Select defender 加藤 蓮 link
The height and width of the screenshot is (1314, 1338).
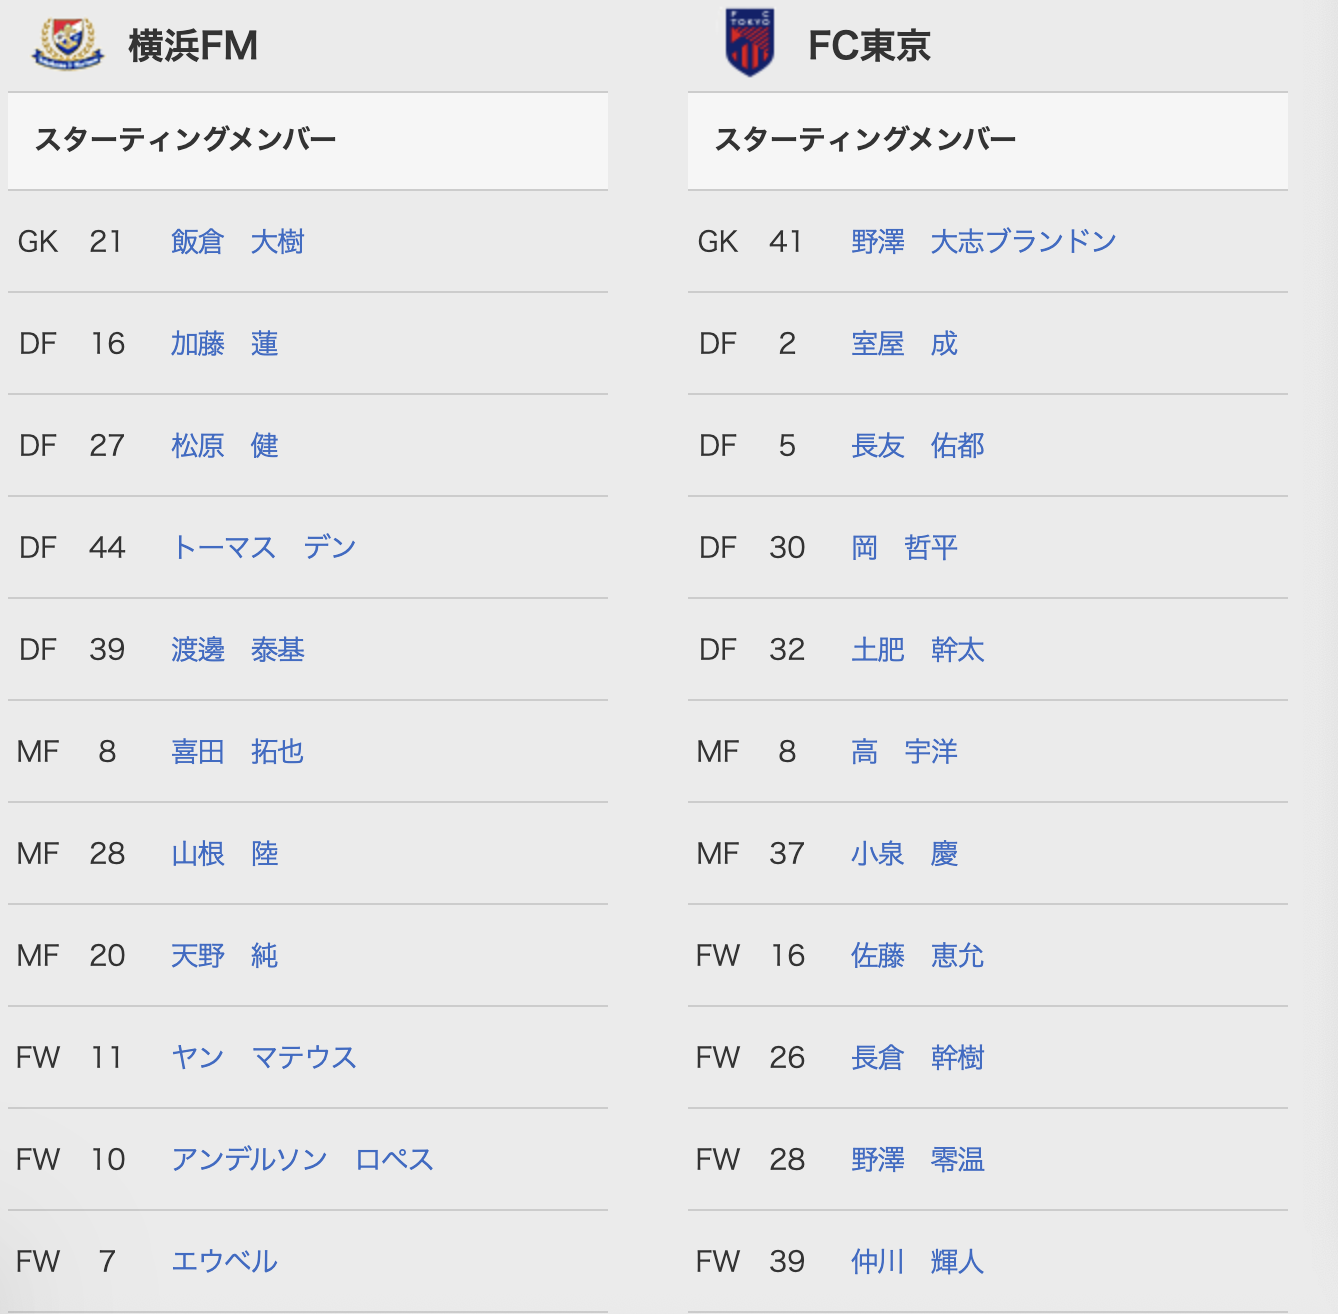225,344
